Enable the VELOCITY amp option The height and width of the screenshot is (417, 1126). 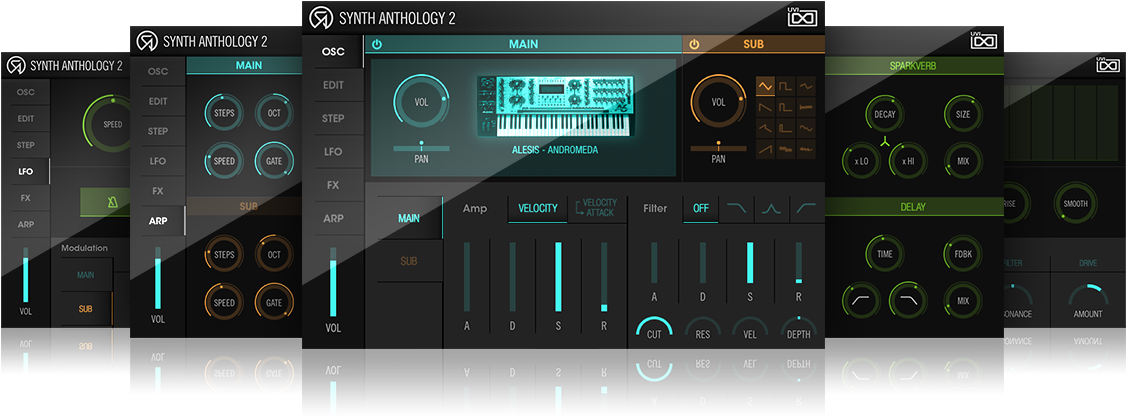(x=538, y=209)
